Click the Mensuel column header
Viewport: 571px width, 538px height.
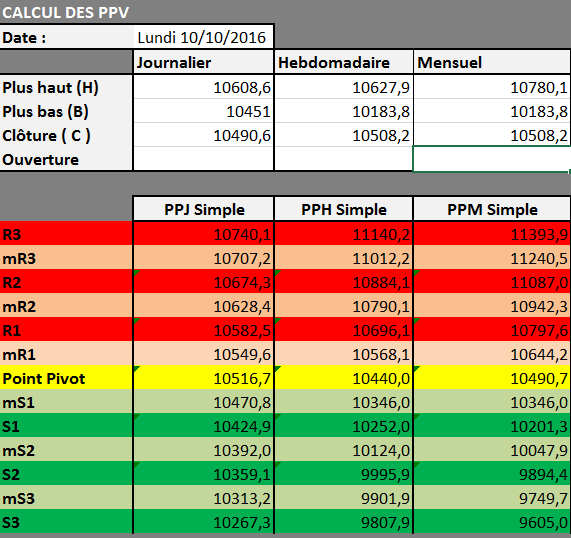click(492, 62)
